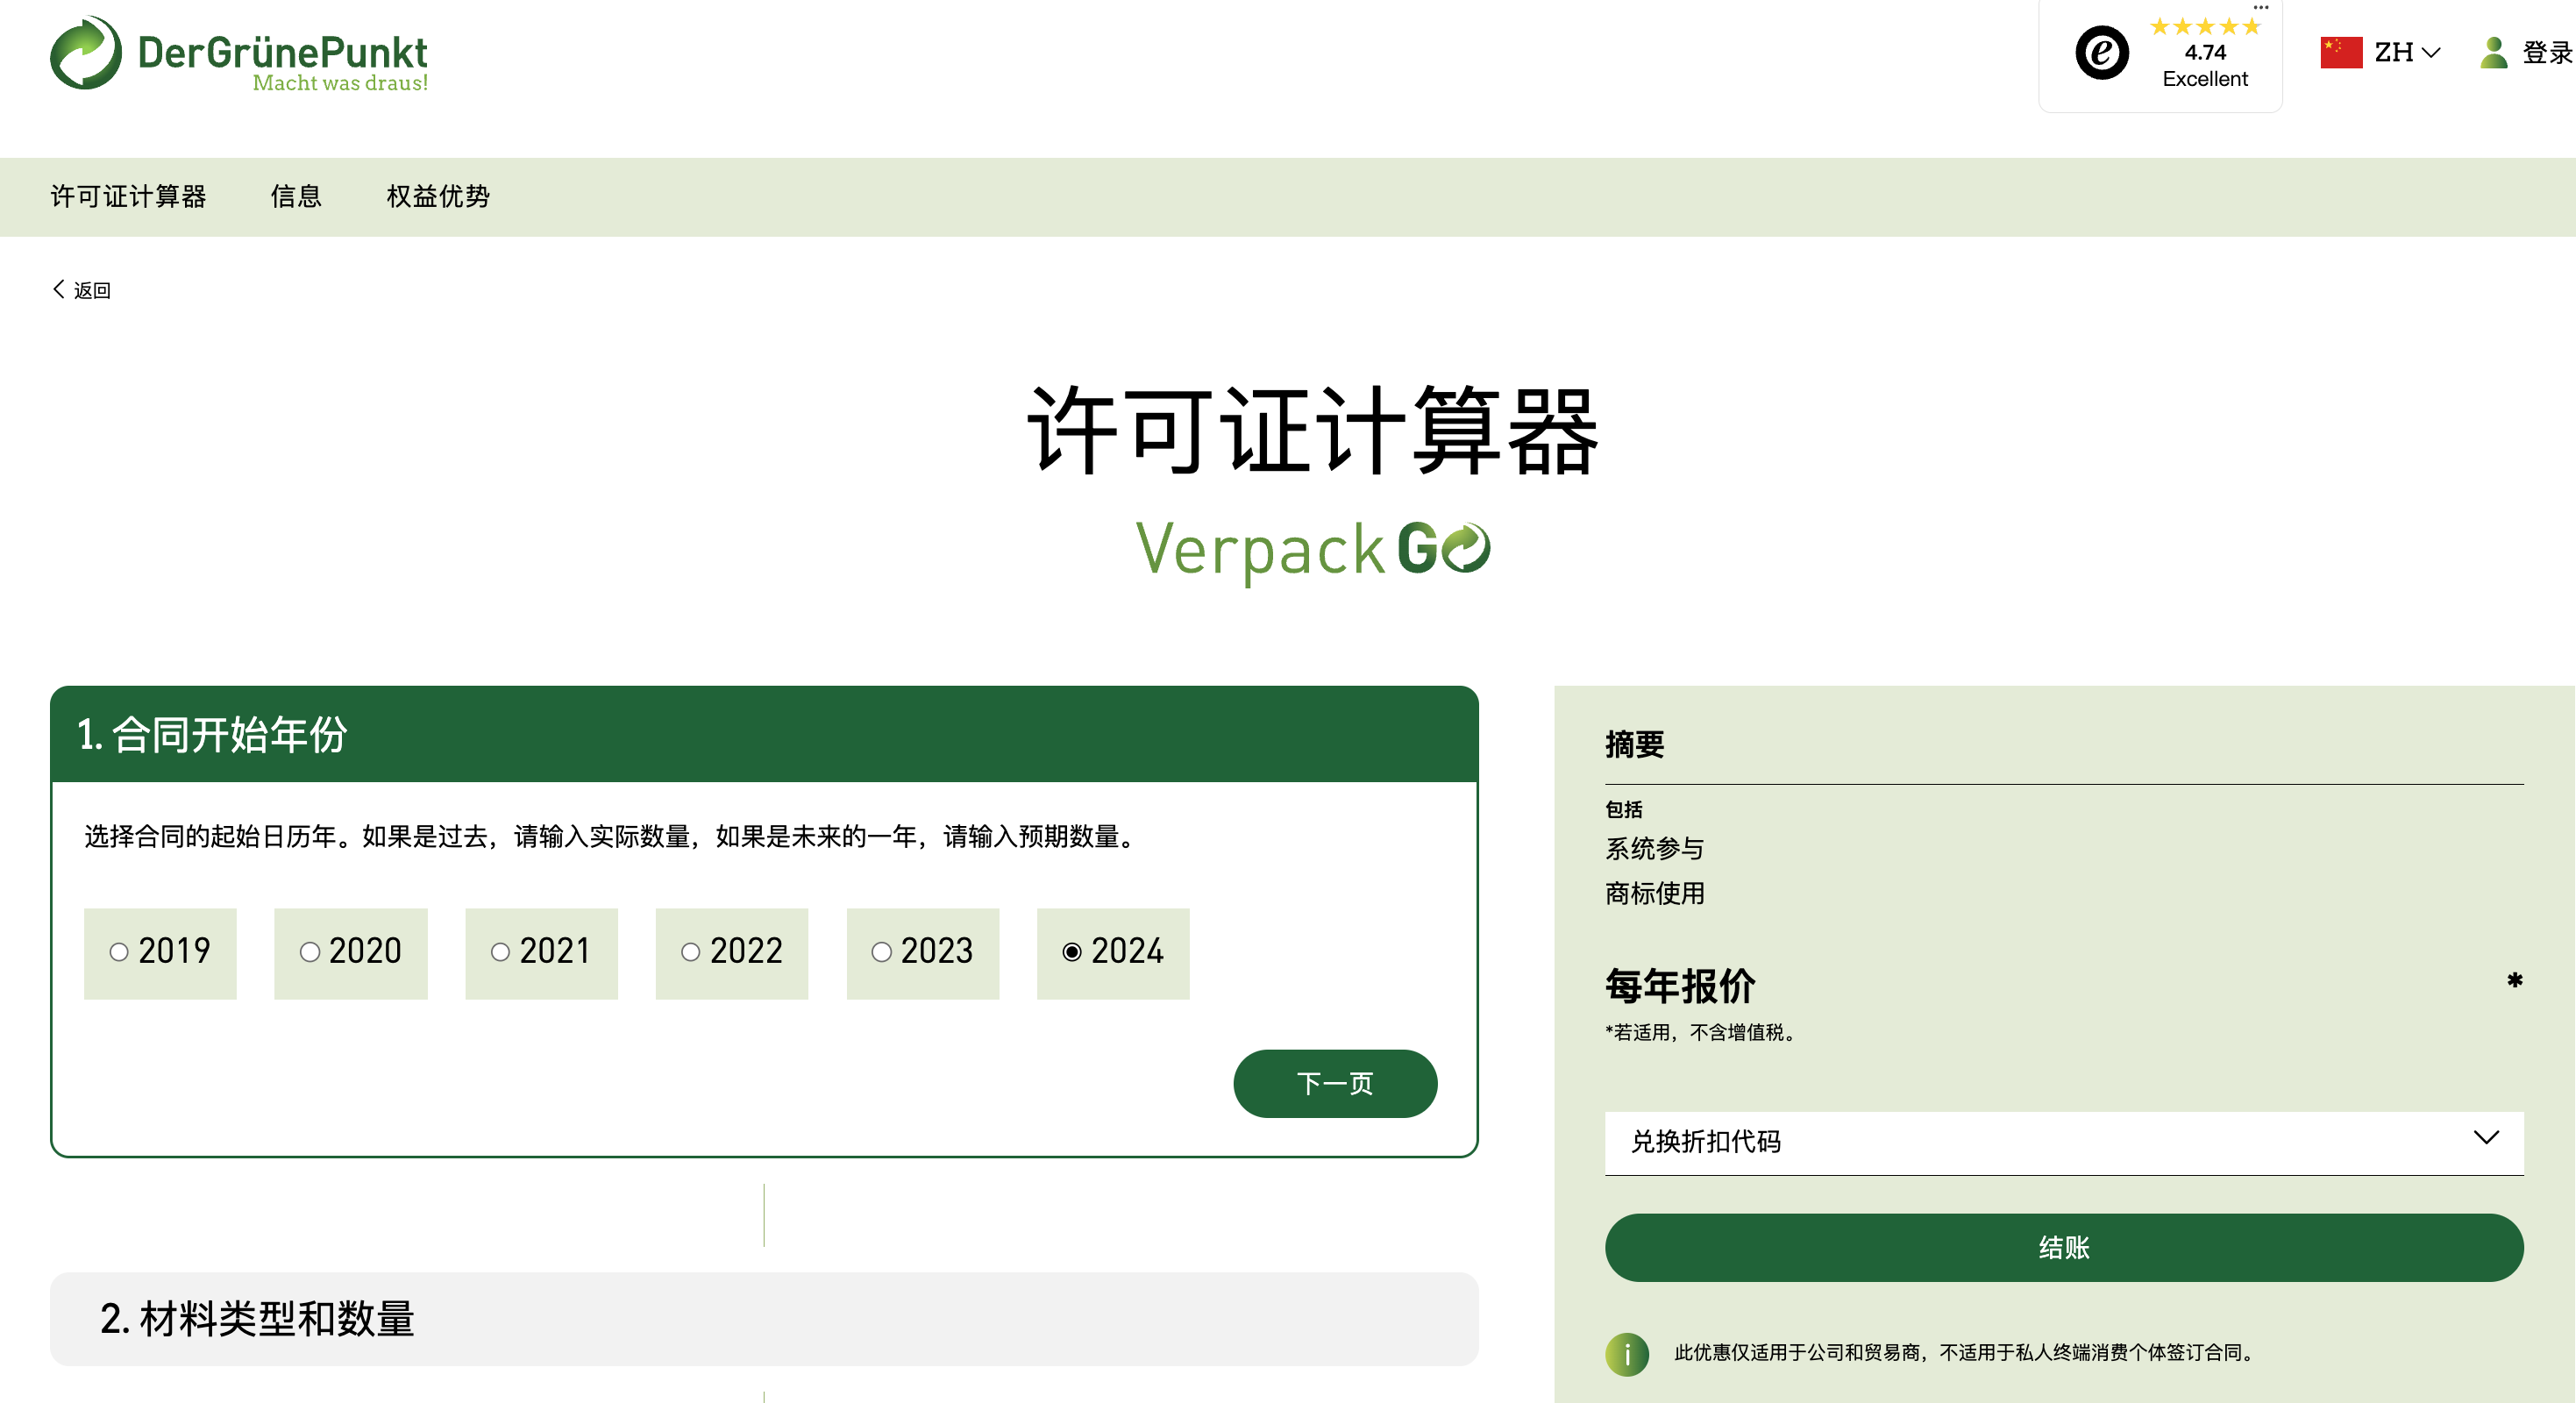Click the 每年报价 annual quote heading
This screenshot has height=1403, width=2576.
(1680, 985)
